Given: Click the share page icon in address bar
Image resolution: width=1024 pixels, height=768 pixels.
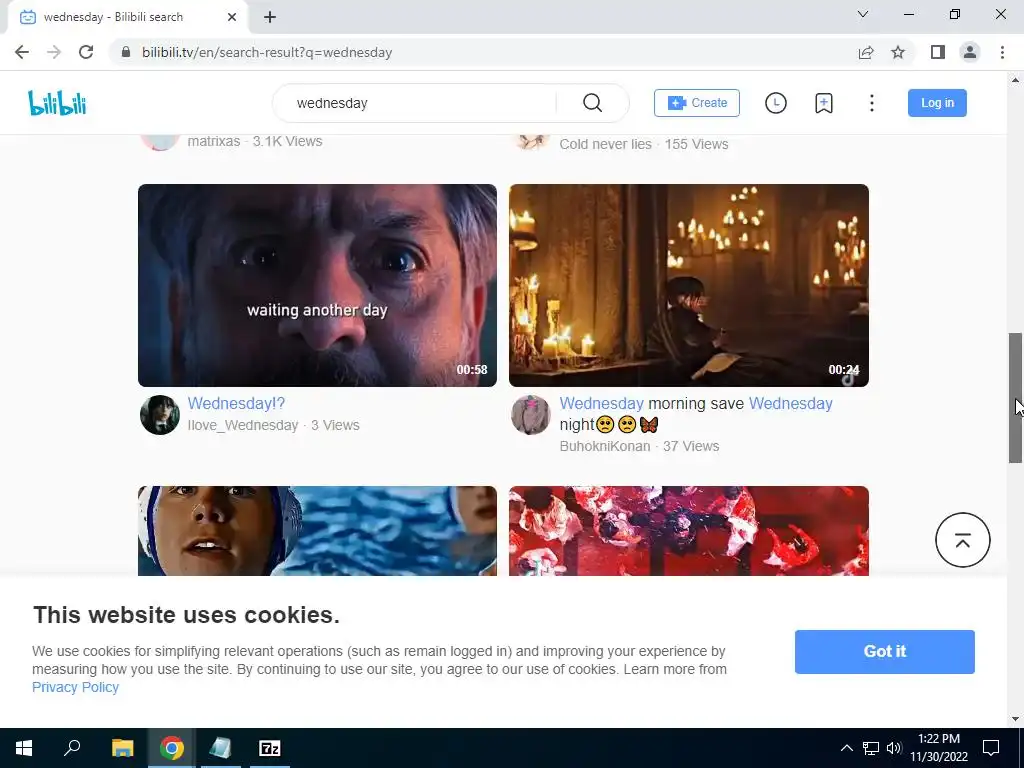Looking at the screenshot, I should coord(866,52).
